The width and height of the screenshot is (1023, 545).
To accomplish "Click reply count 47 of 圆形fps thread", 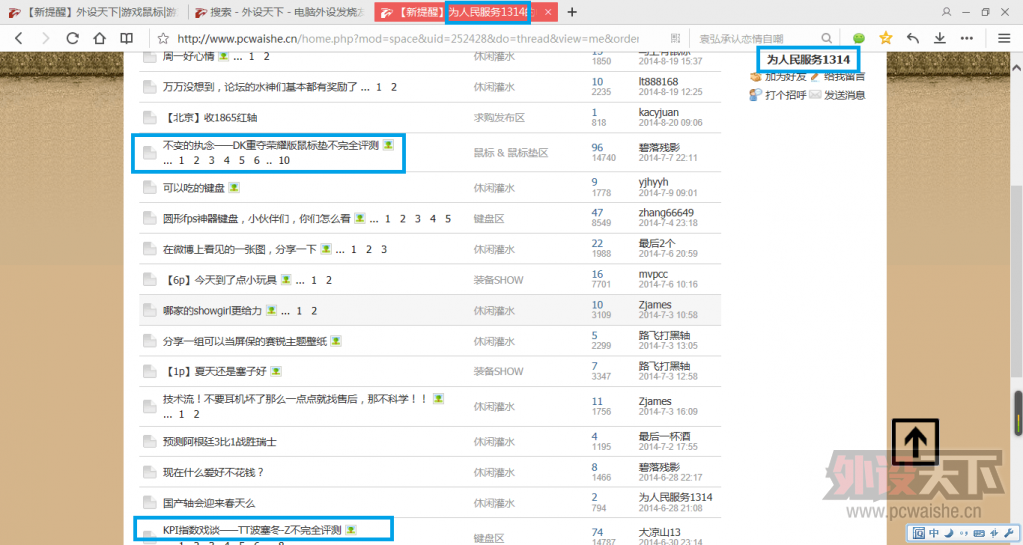I will click(x=597, y=212).
